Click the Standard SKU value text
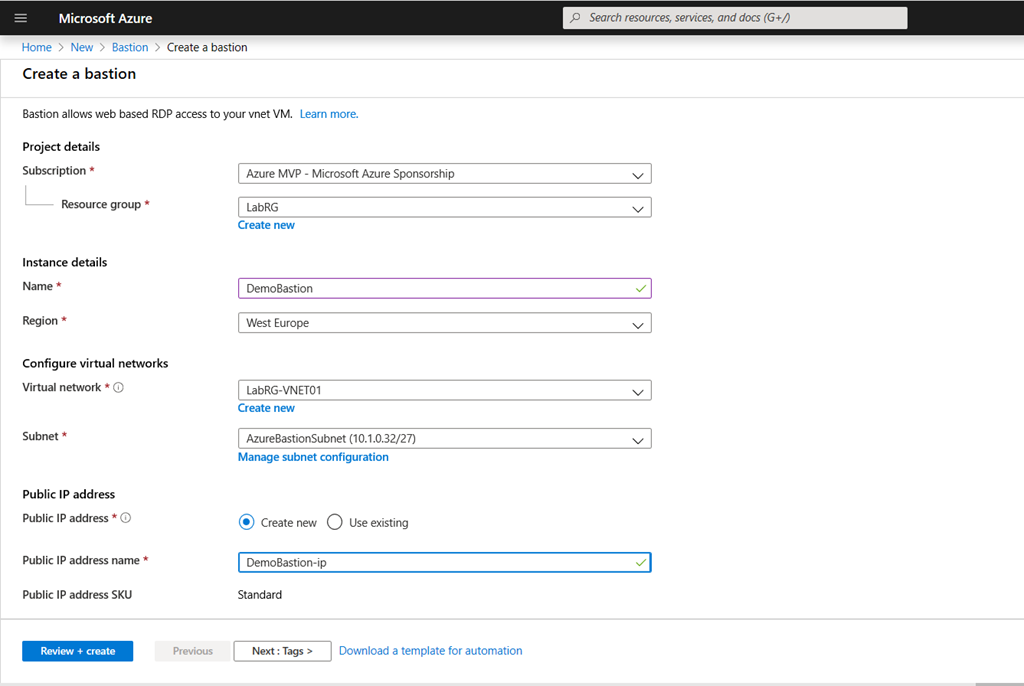Viewport: 1024px width, 686px height. (x=260, y=595)
